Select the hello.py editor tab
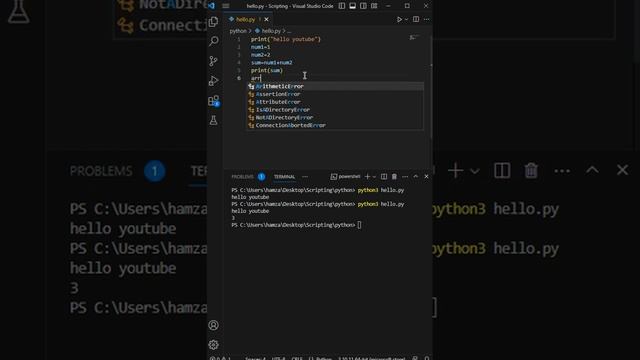This screenshot has width=640, height=360. pyautogui.click(x=245, y=19)
